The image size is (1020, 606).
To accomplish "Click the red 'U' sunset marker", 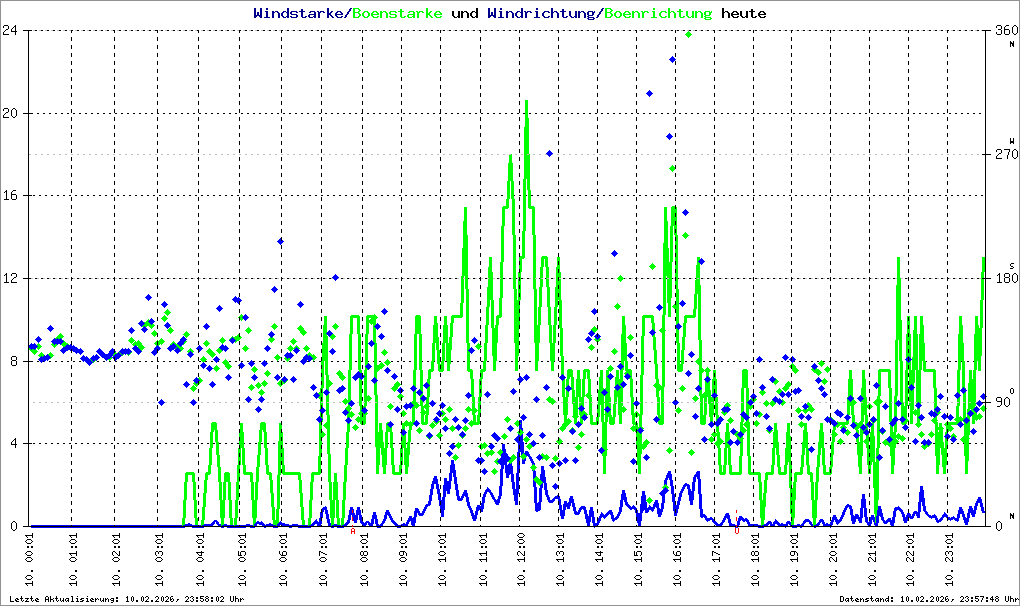I will click(736, 531).
